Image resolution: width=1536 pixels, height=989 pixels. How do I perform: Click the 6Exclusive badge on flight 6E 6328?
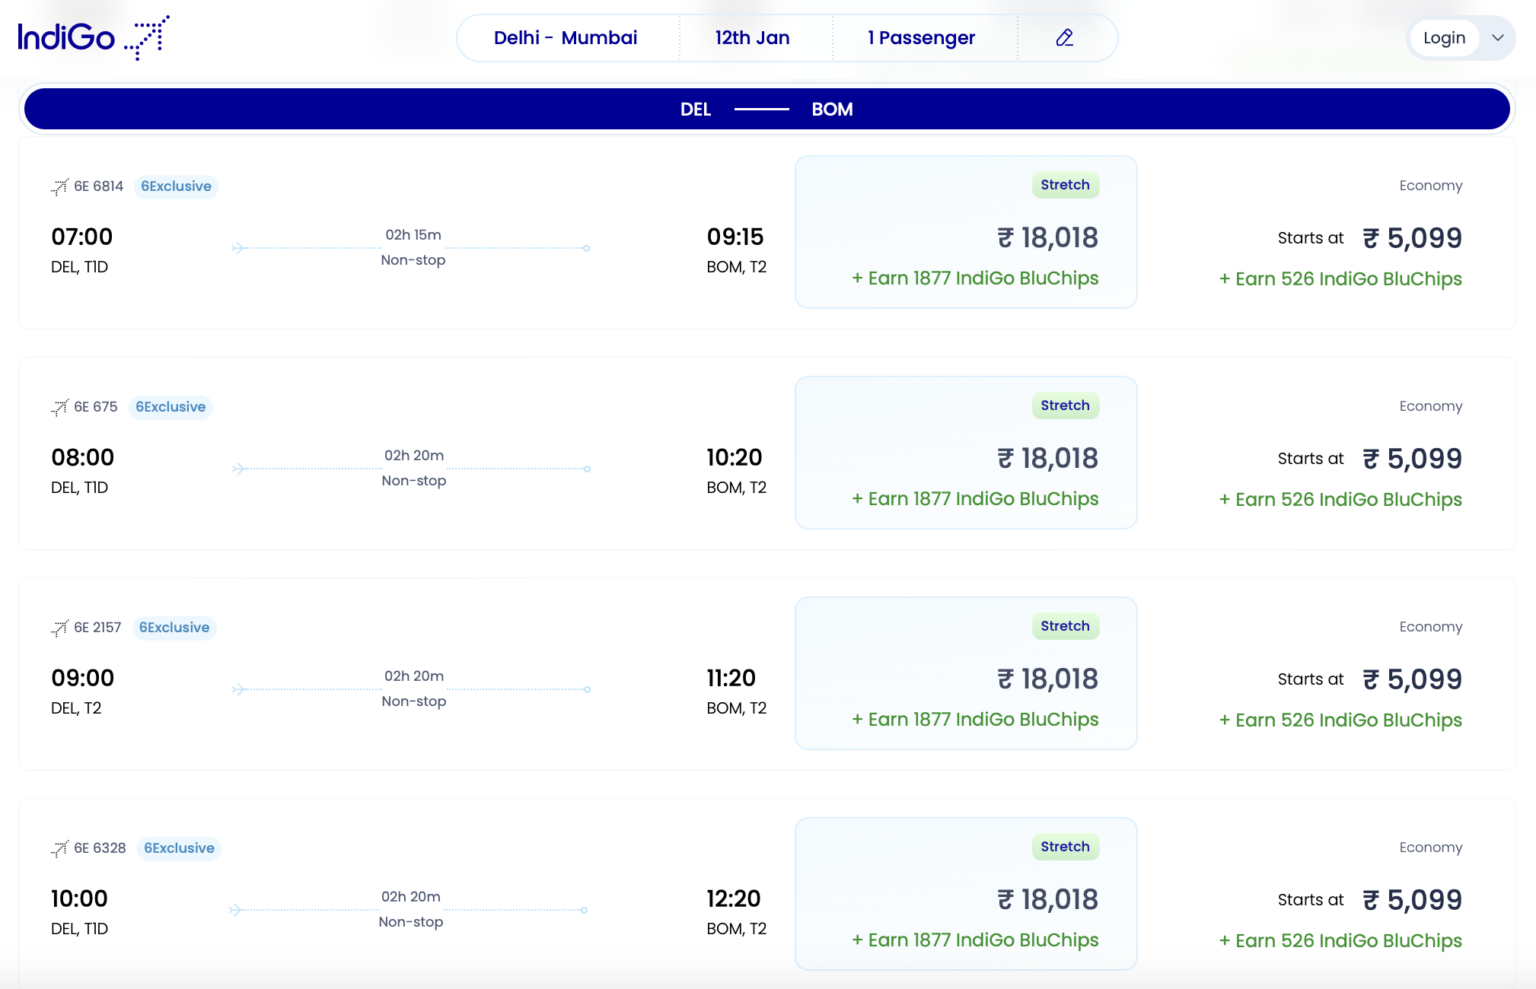point(178,848)
